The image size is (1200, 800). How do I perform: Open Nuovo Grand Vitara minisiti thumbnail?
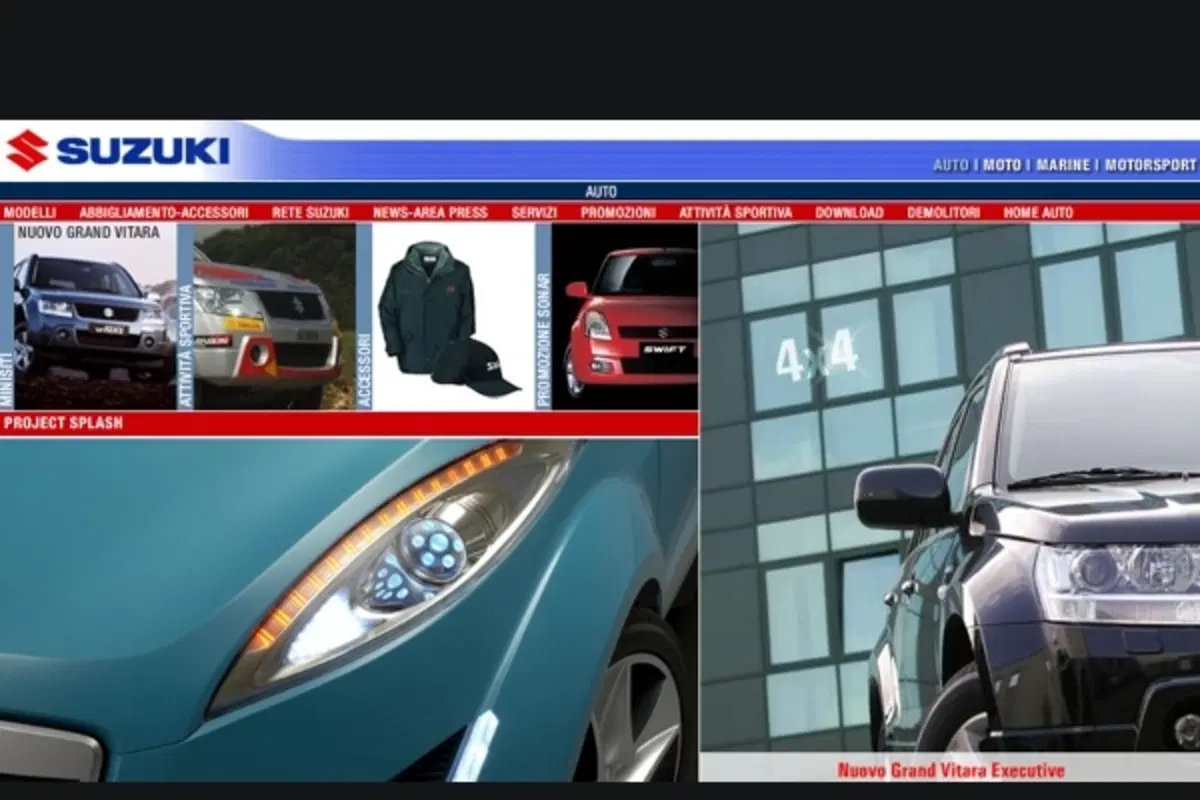tap(95, 316)
